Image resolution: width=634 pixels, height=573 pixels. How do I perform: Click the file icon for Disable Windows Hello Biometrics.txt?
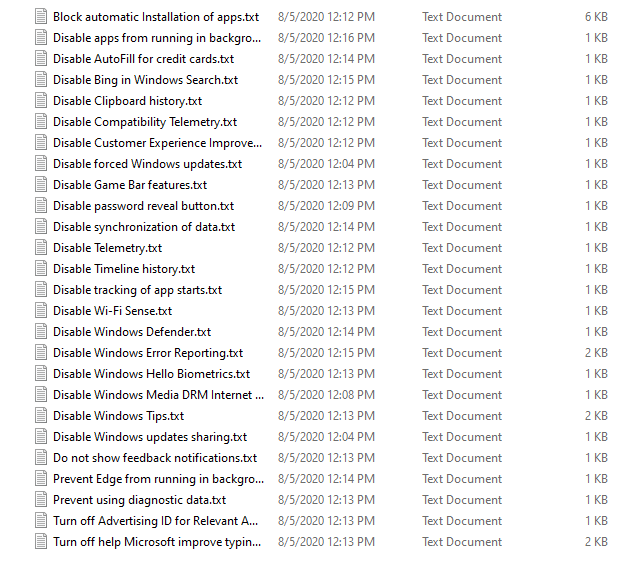41,374
